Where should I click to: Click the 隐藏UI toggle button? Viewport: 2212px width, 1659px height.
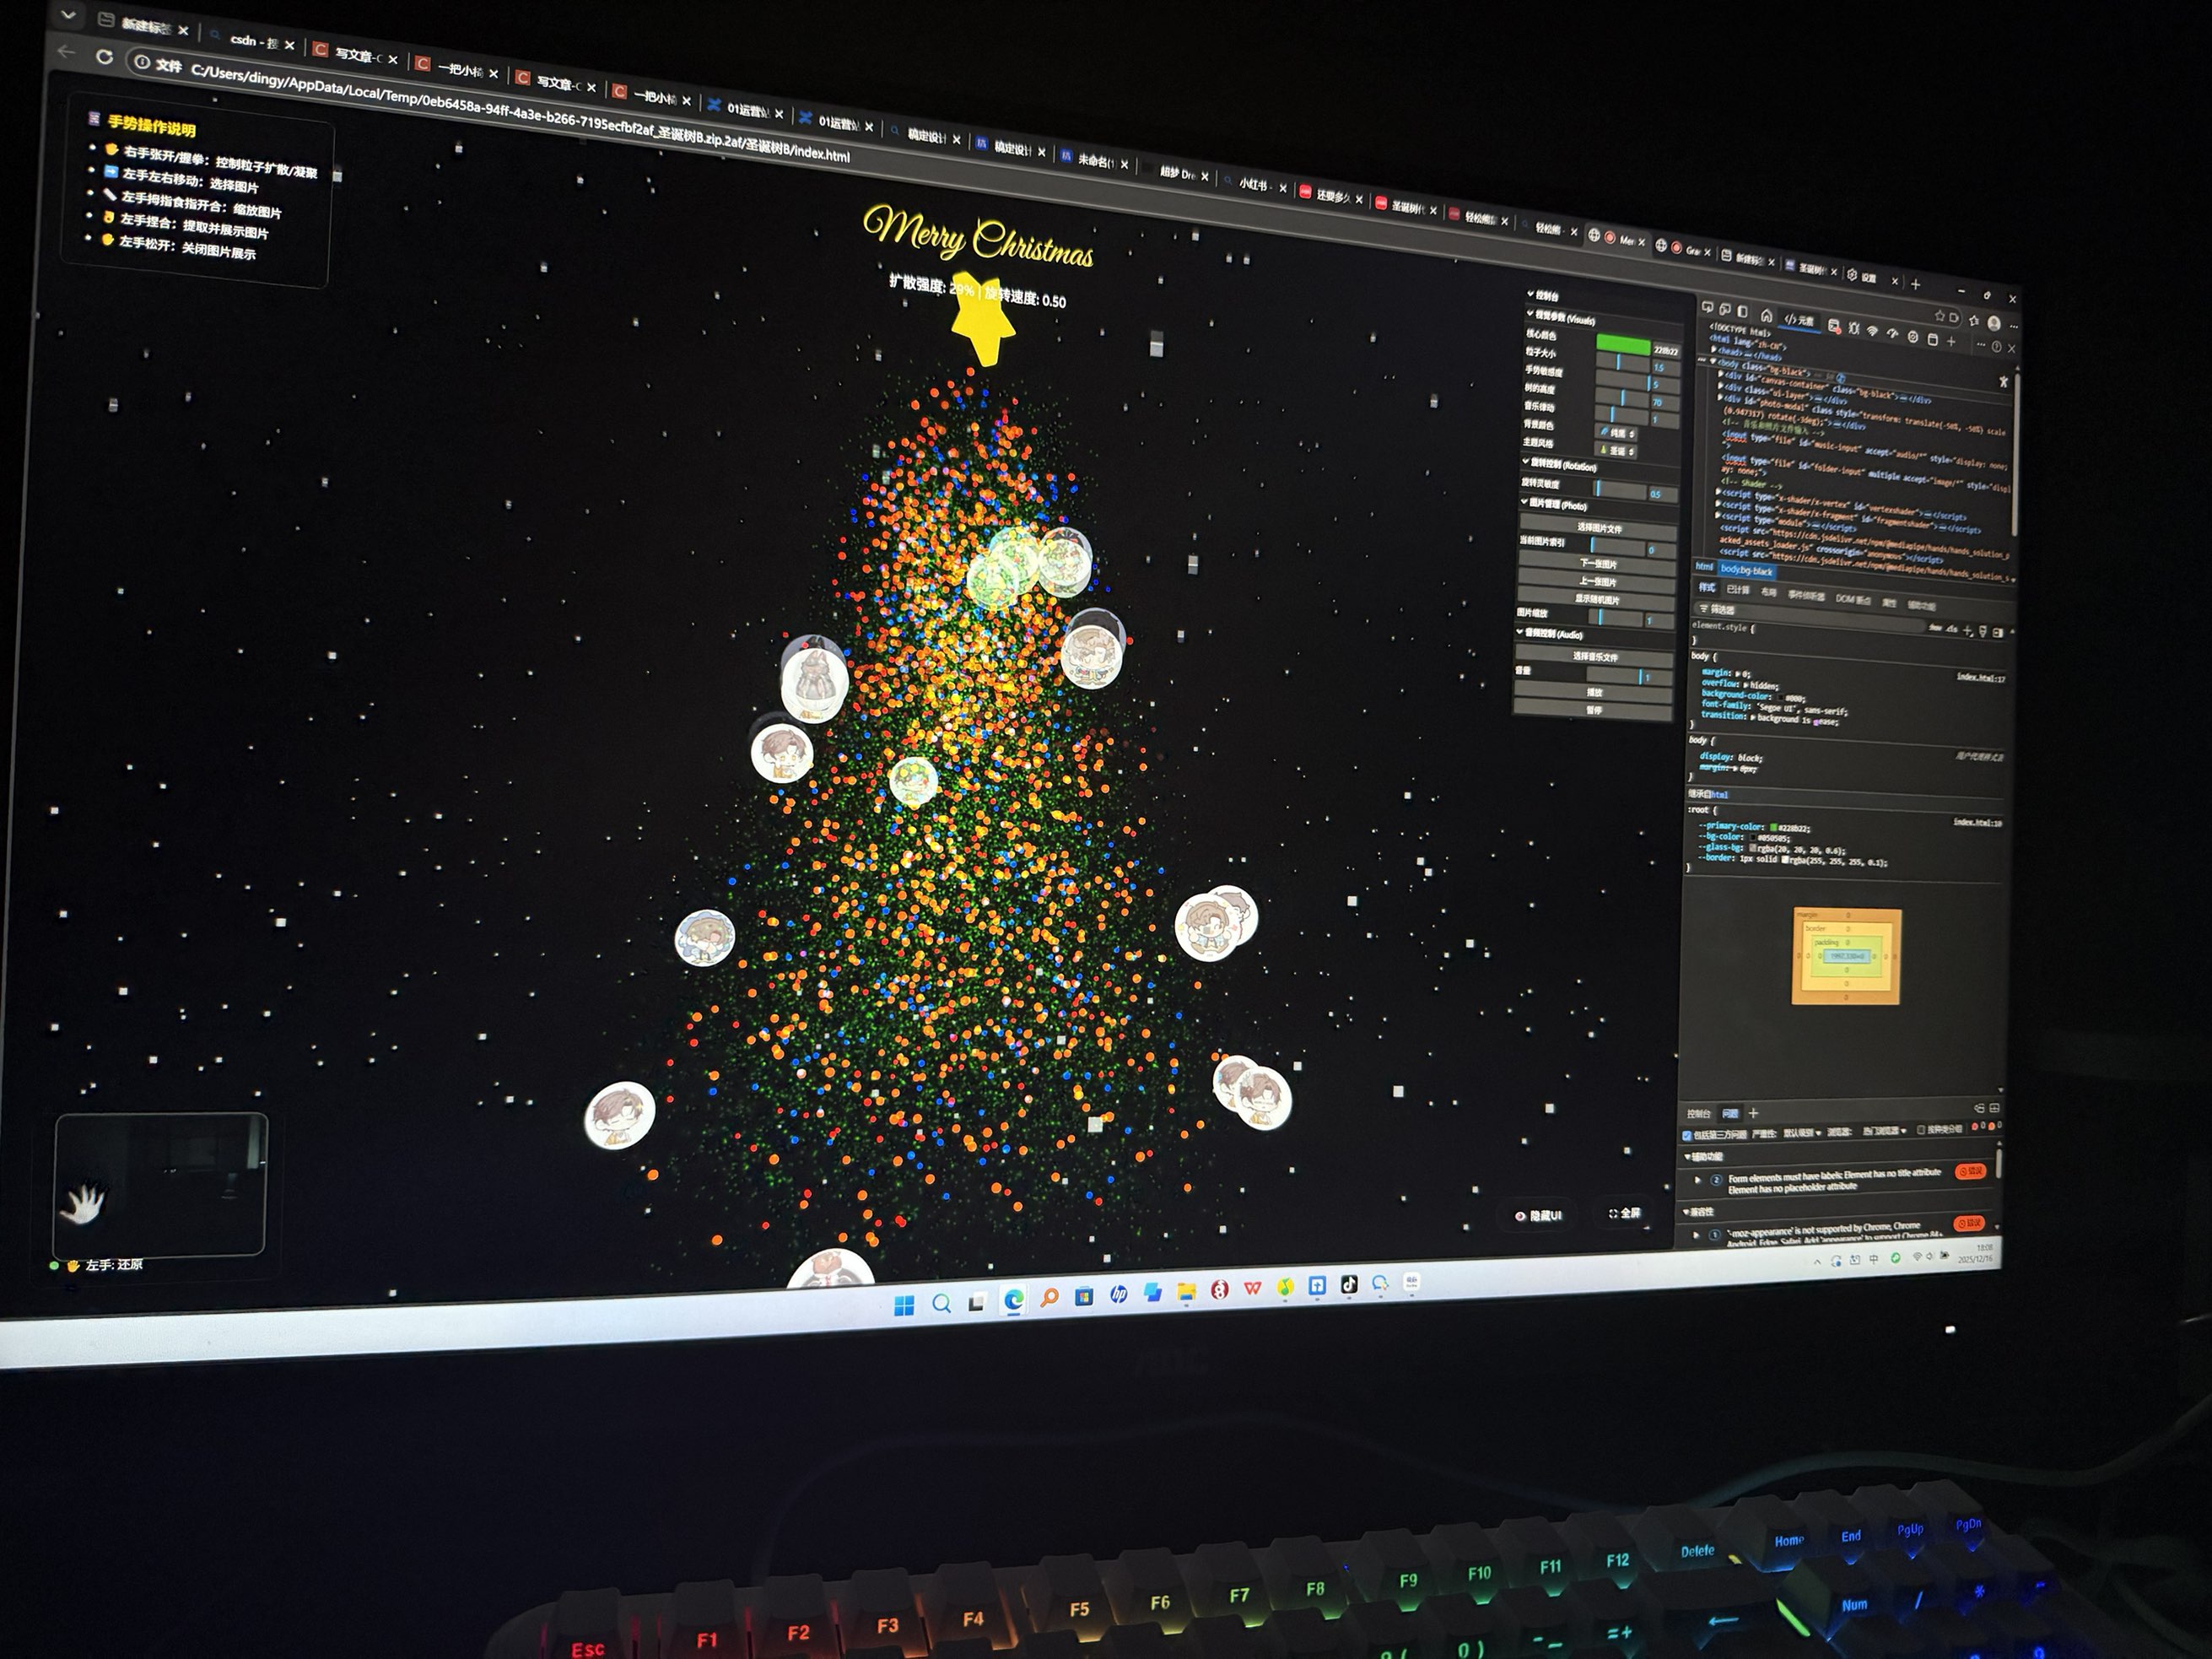click(1540, 1215)
